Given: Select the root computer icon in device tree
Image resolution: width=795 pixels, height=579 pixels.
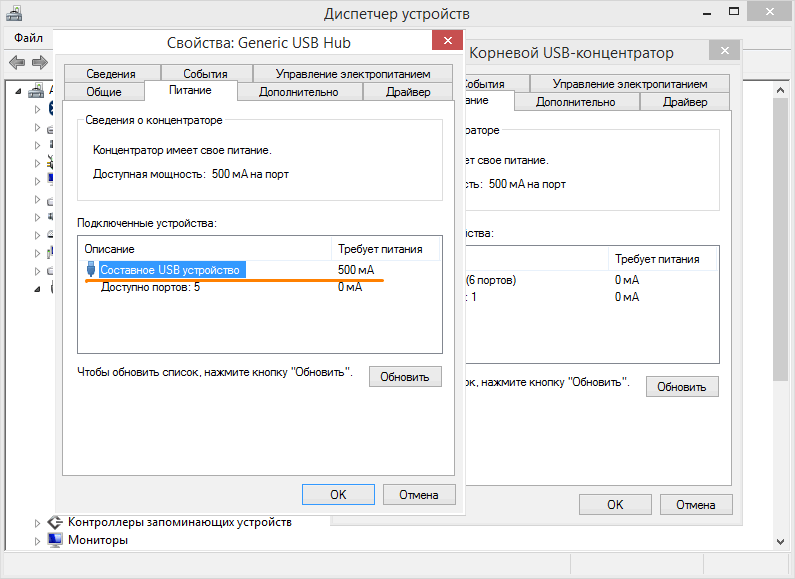Looking at the screenshot, I should click(x=36, y=91).
